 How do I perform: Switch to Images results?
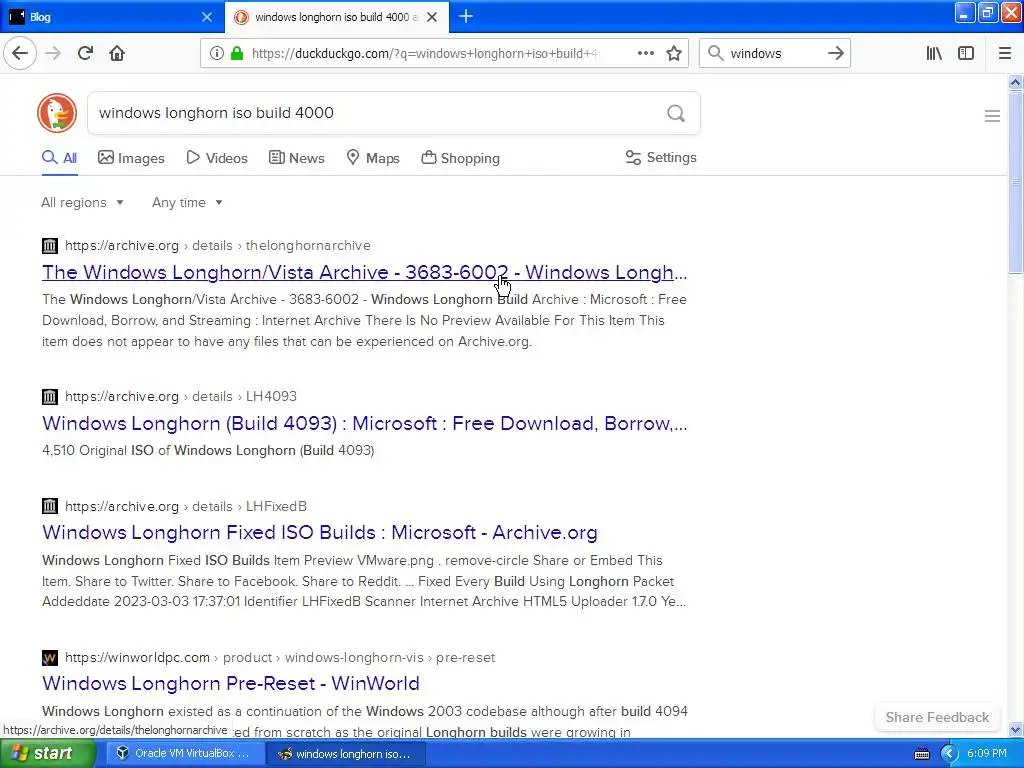[131, 158]
